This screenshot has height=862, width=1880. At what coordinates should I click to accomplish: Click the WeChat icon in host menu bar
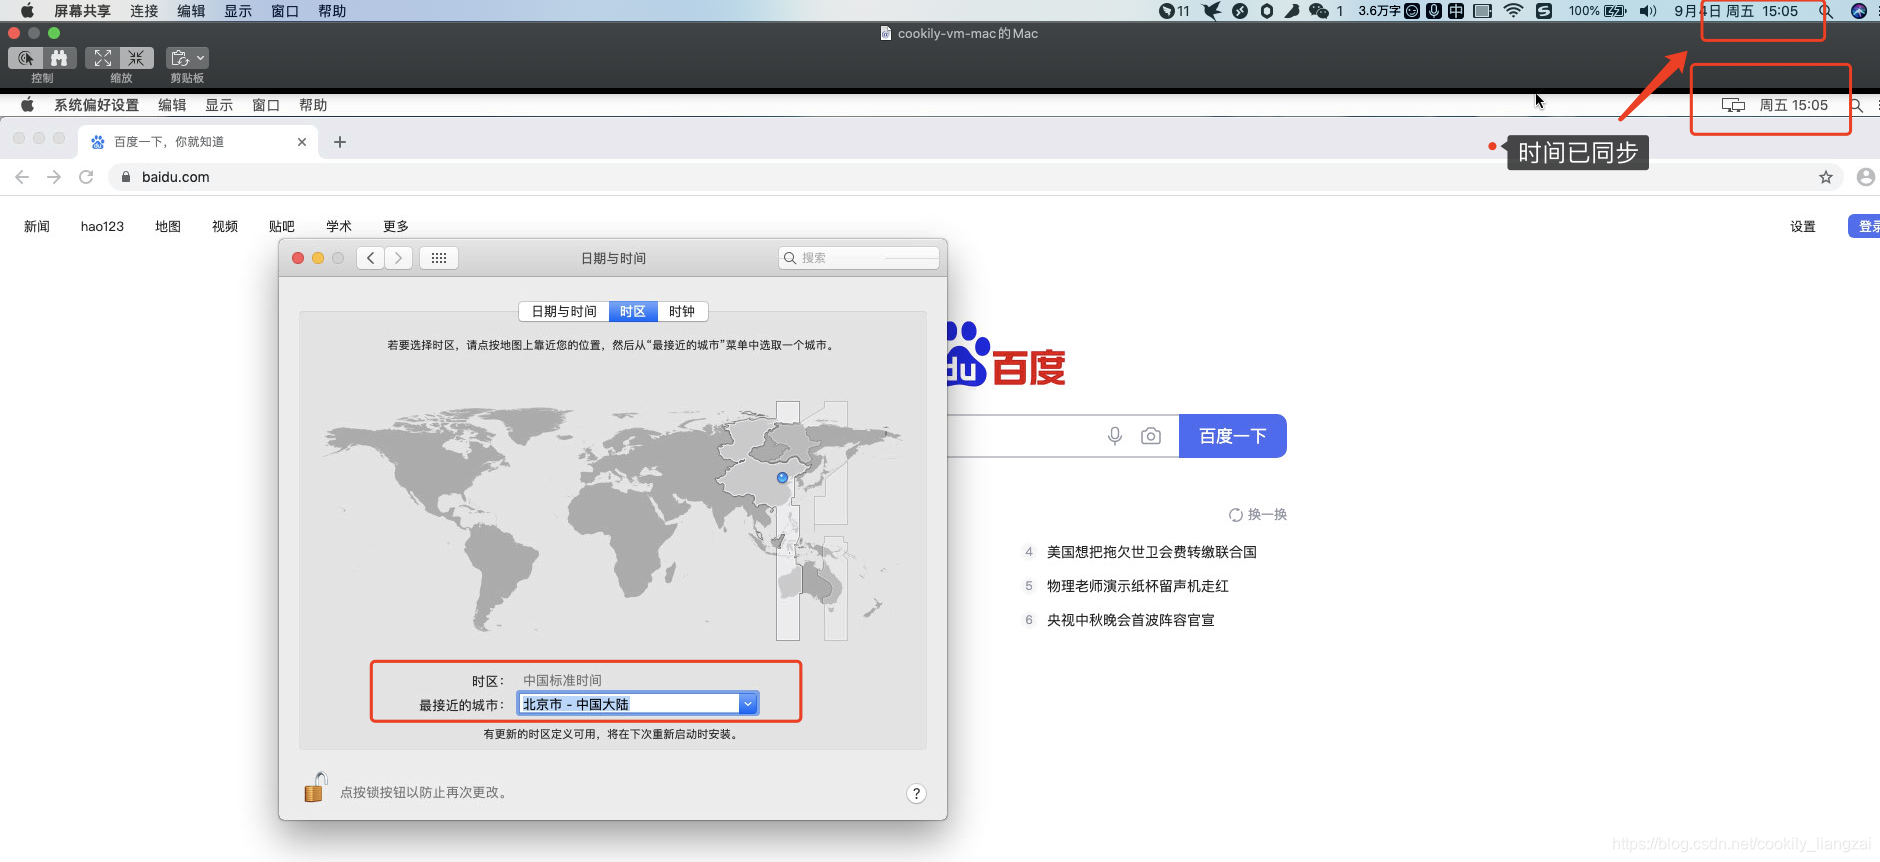(x=1319, y=11)
